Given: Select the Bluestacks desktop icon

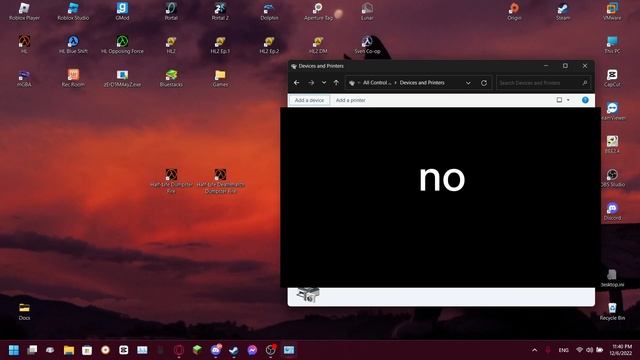Looking at the screenshot, I should (171, 78).
